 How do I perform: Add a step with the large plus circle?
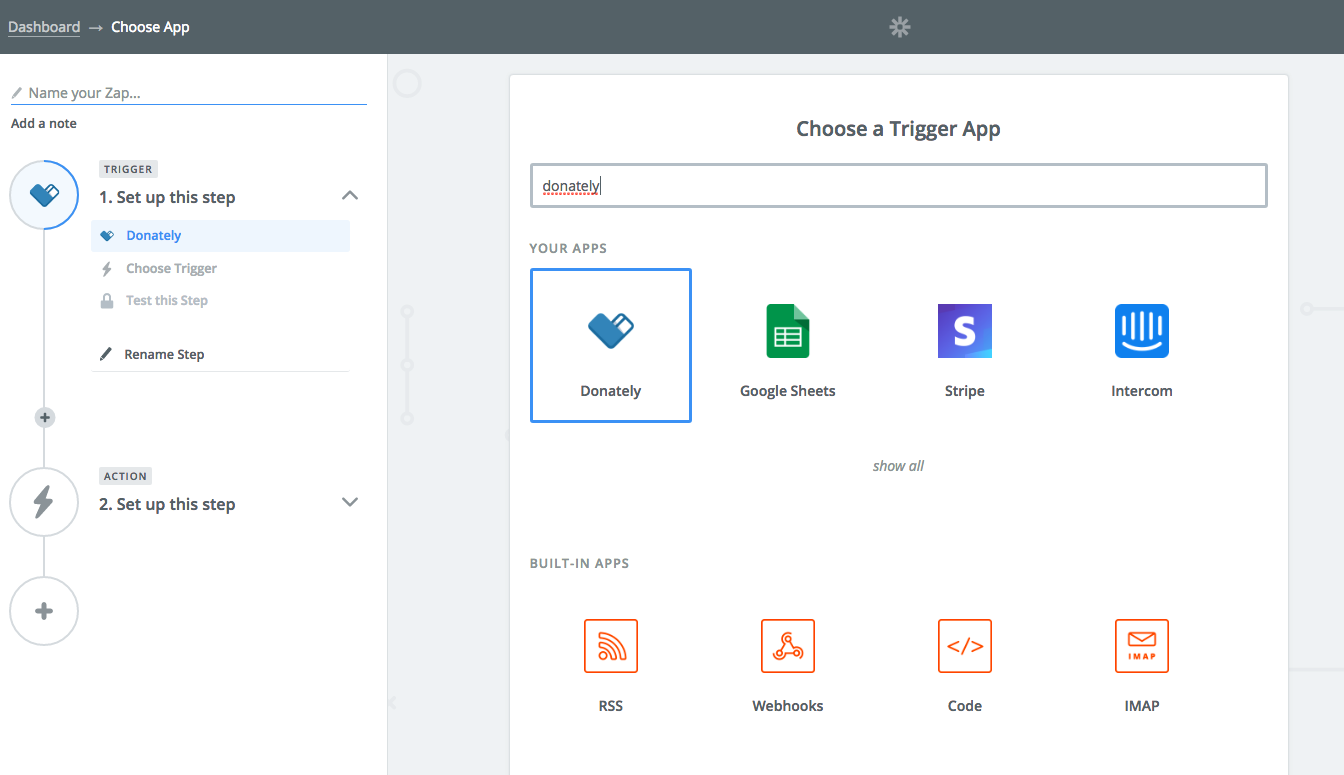(44, 611)
